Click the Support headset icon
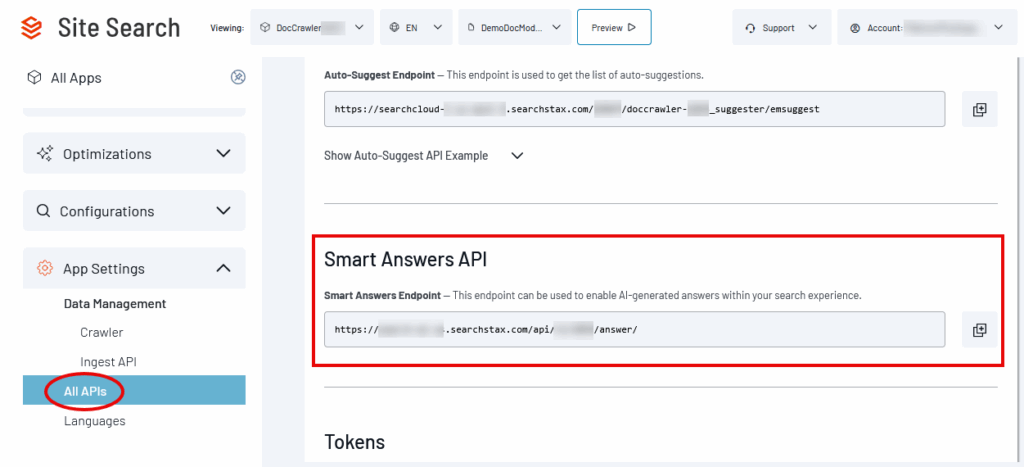Screen dimensions: 1024x467 (750, 28)
